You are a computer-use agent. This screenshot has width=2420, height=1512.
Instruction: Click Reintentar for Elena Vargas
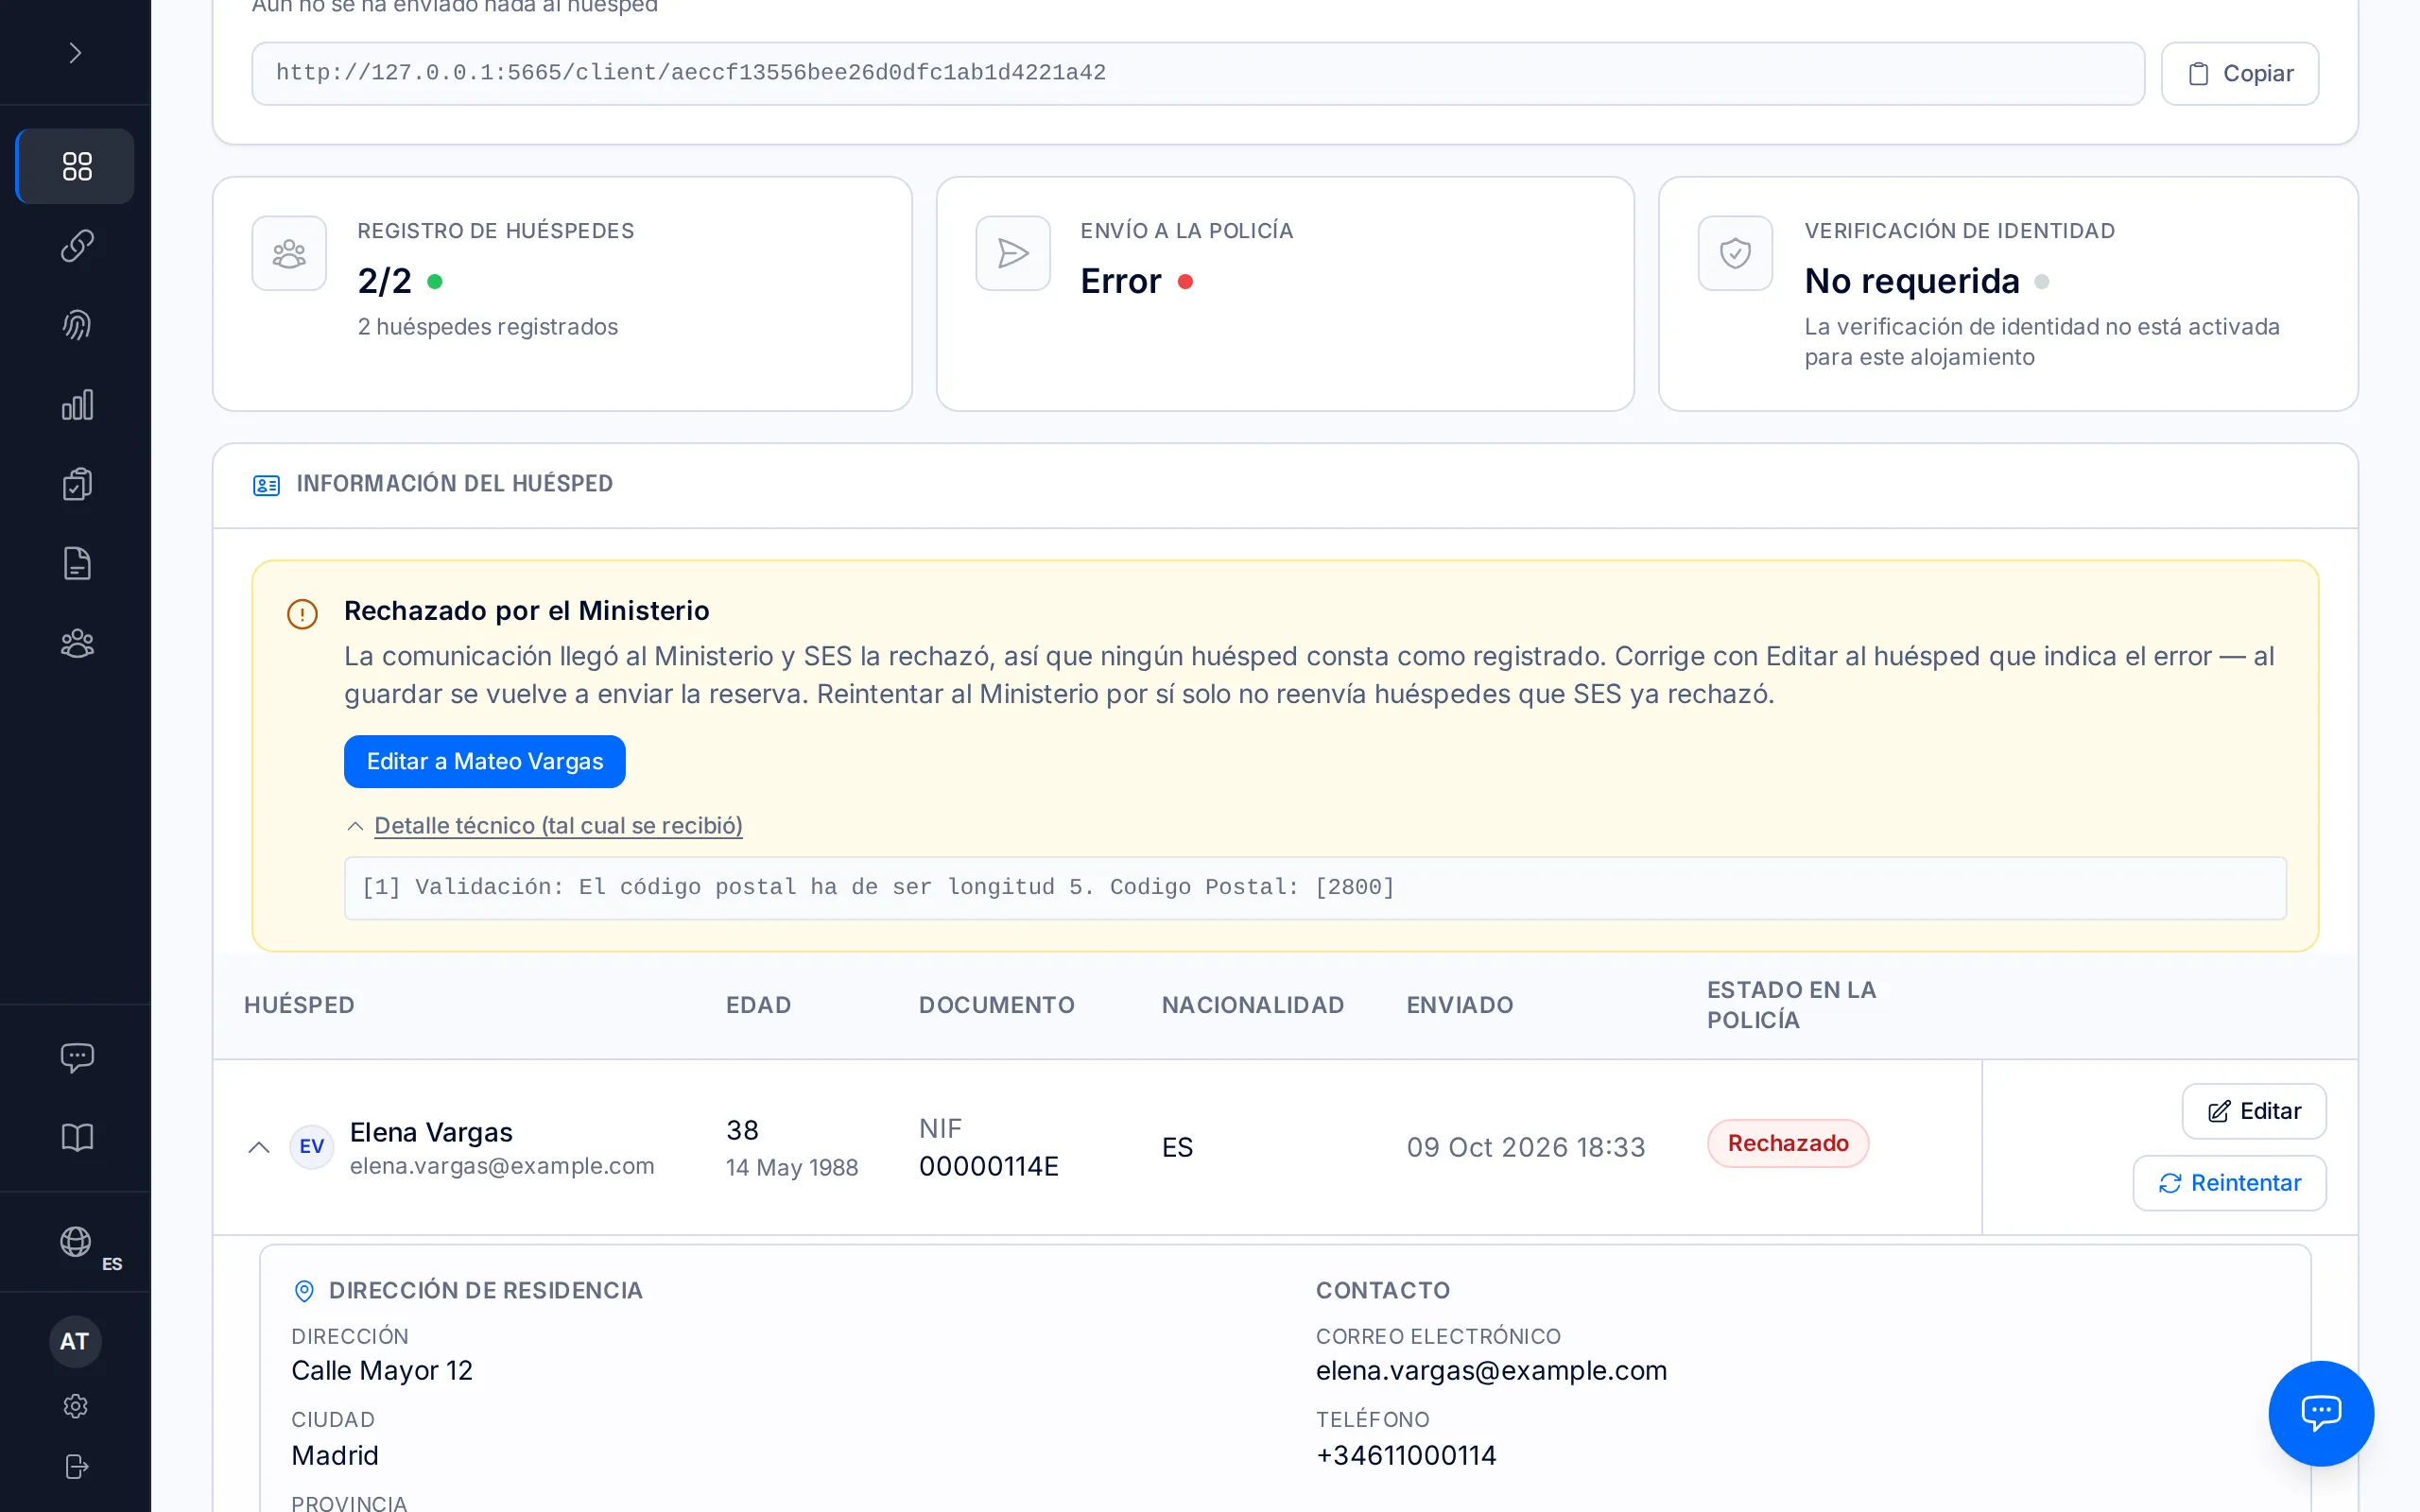coord(2229,1183)
